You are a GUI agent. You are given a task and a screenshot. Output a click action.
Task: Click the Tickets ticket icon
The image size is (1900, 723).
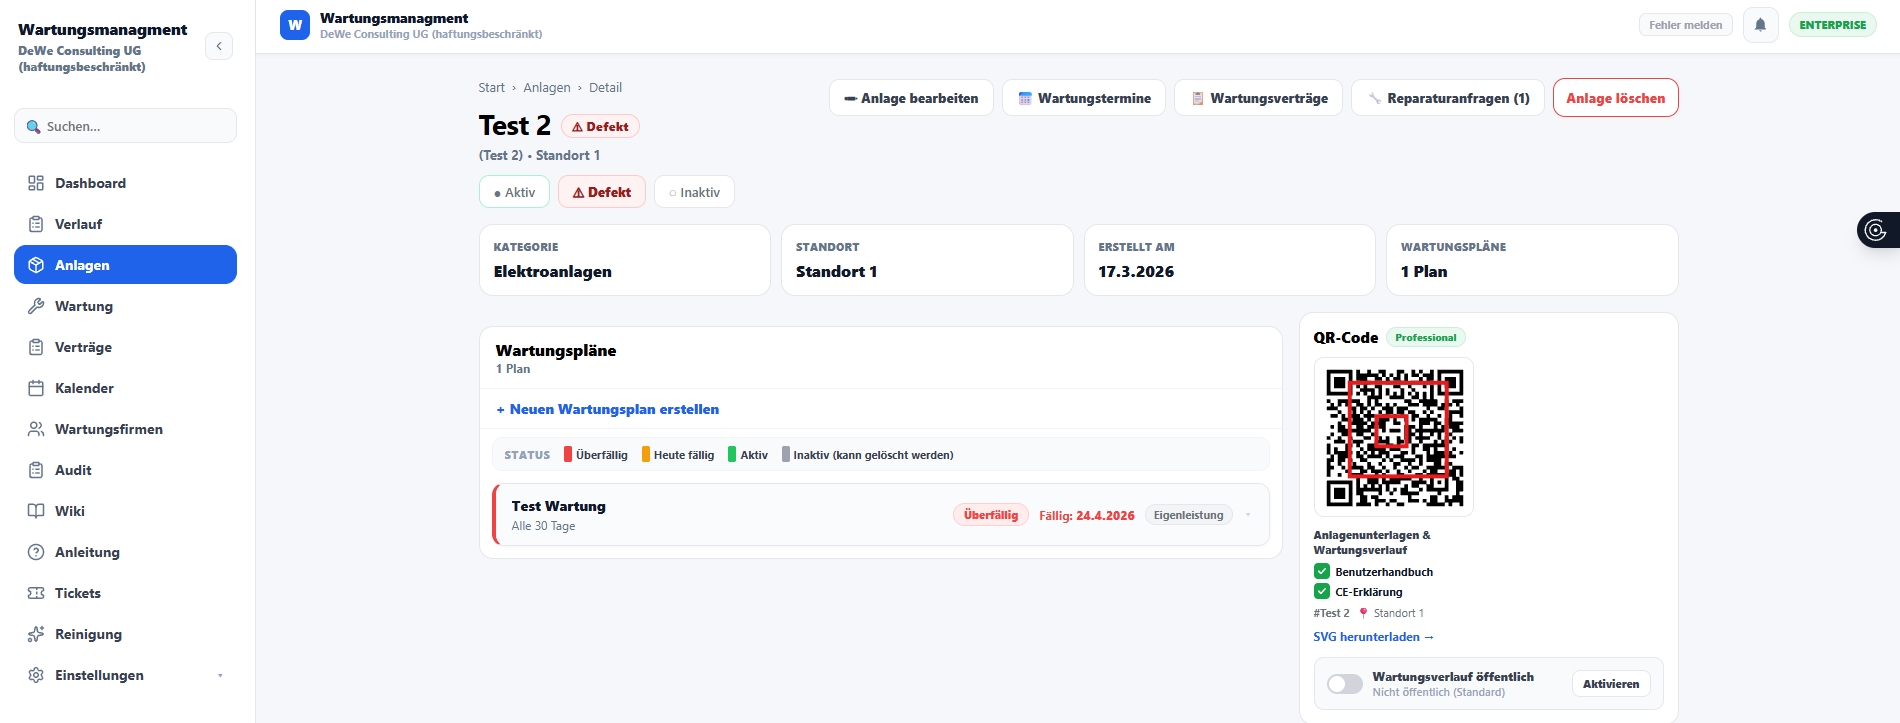36,593
